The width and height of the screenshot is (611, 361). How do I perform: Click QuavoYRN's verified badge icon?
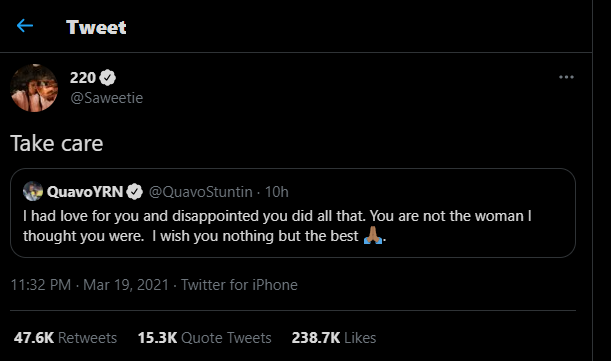[135, 191]
